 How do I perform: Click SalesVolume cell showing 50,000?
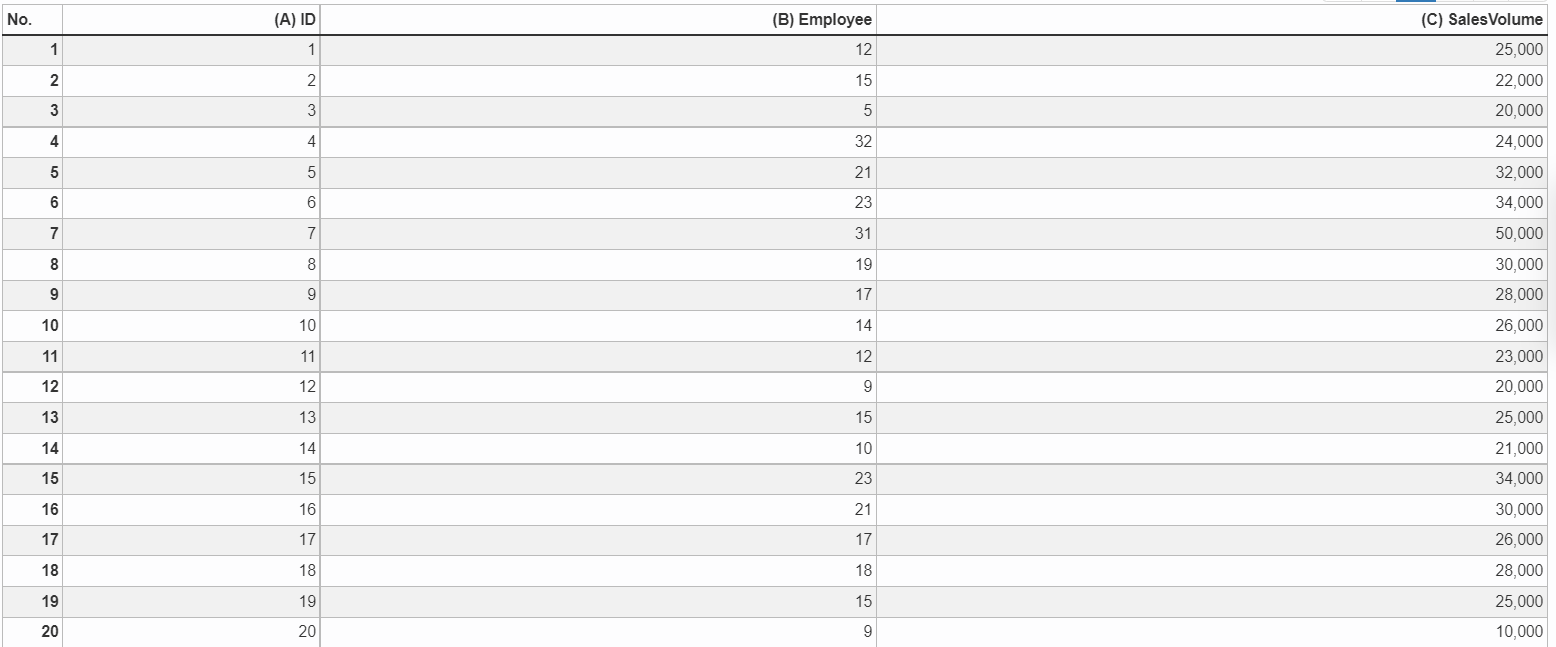(1212, 234)
